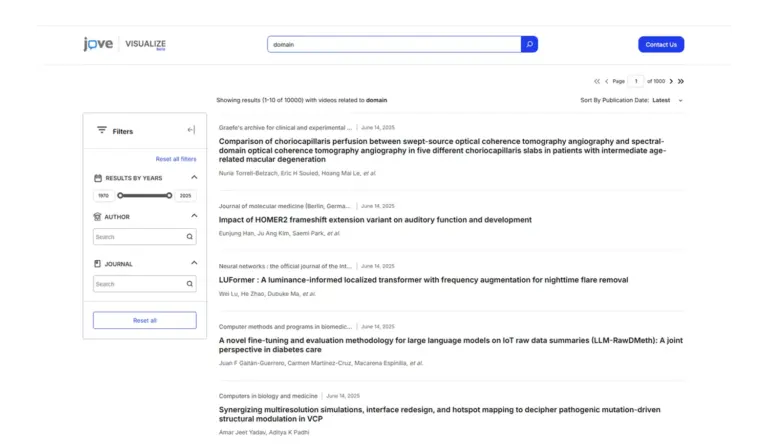Collapse the Filters panel with arrow icon
The width and height of the screenshot is (768, 445).
(x=191, y=130)
